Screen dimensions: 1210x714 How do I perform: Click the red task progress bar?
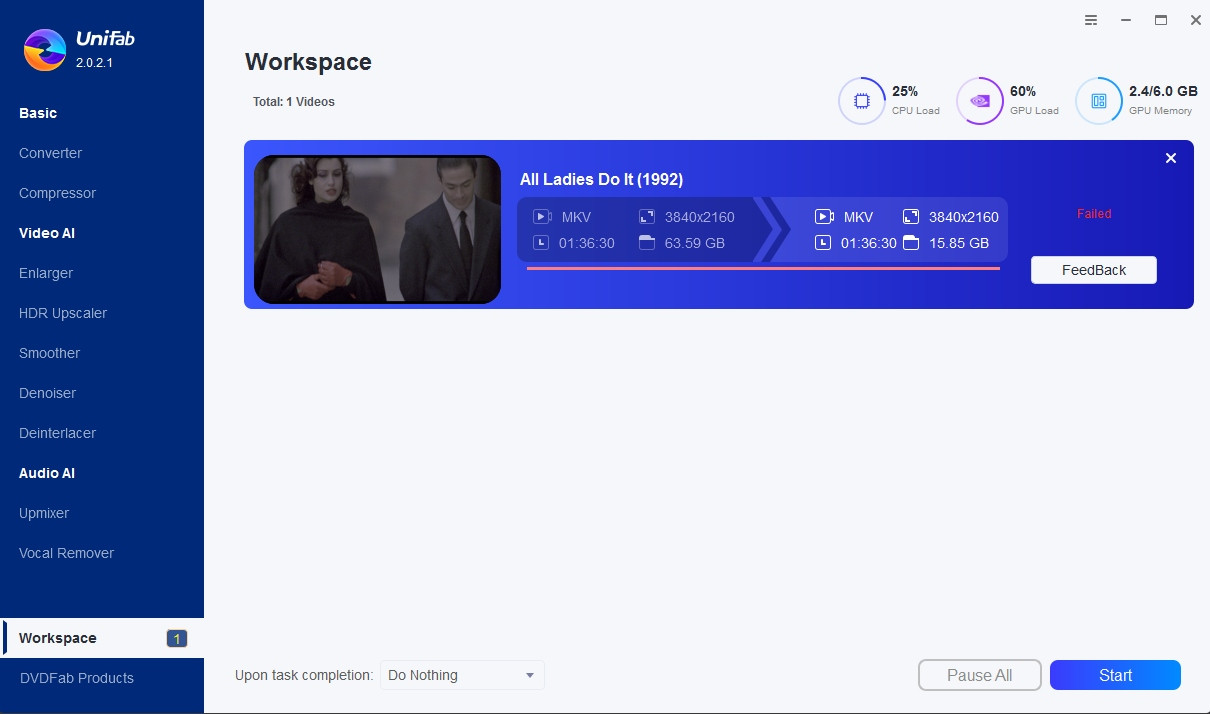[762, 268]
